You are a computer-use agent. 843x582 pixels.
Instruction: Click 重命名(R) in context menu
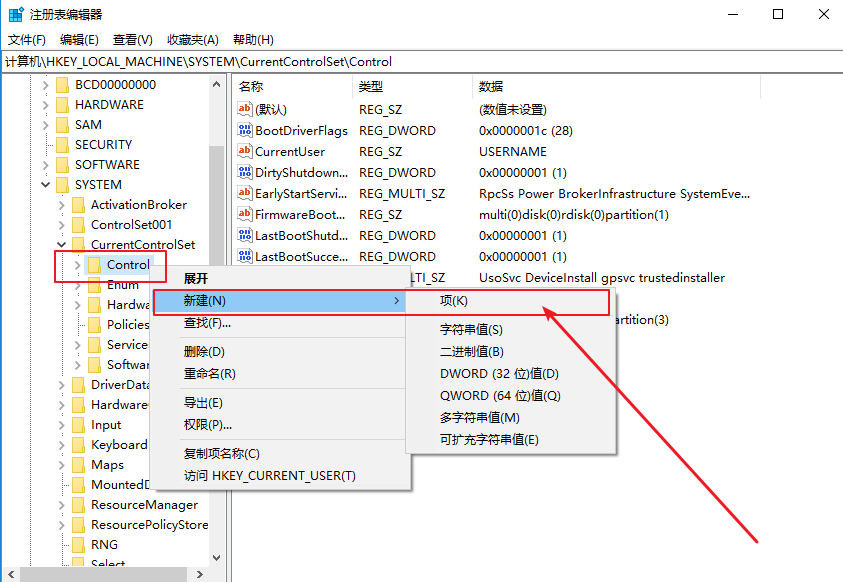tap(209, 373)
